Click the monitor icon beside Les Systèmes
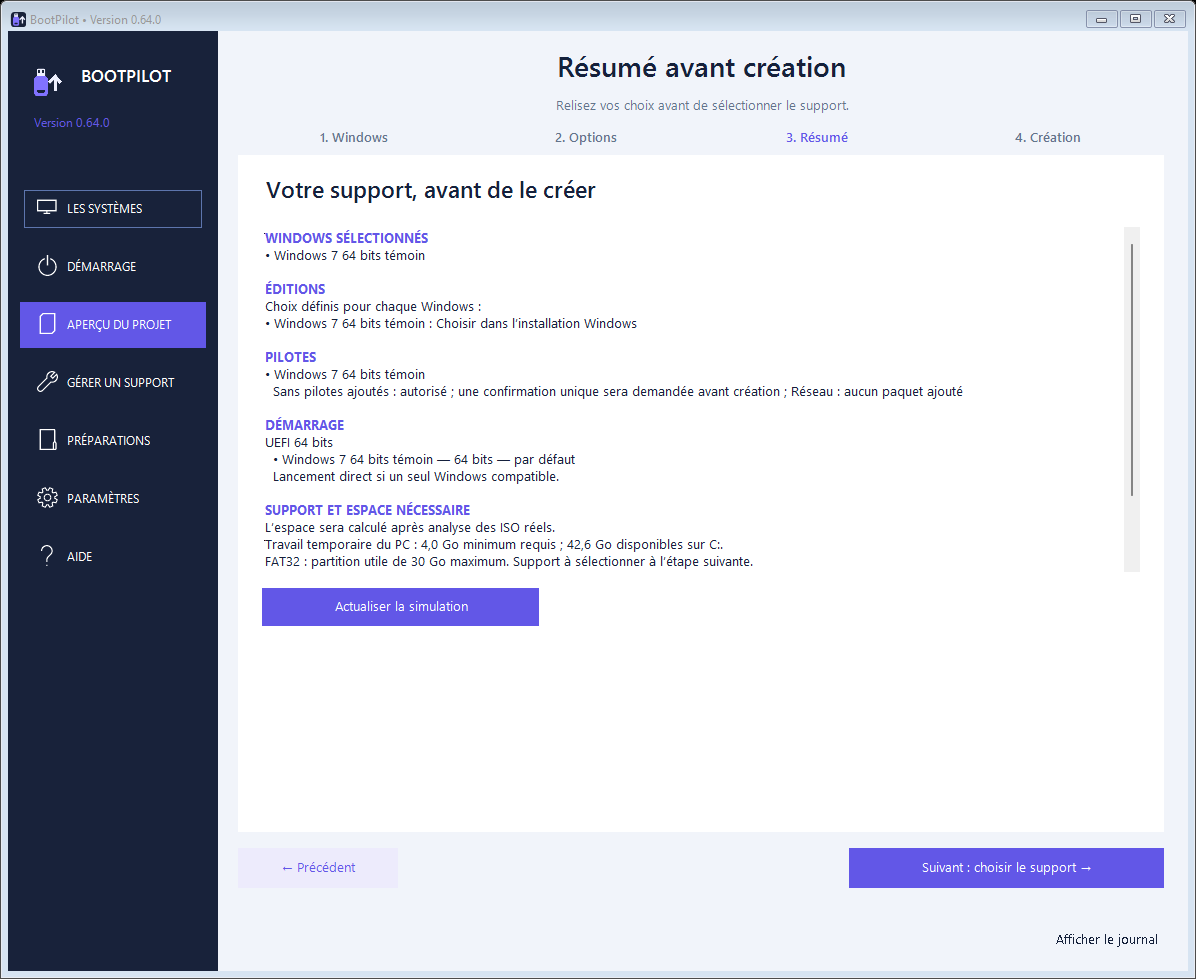1196x979 pixels. tap(47, 208)
